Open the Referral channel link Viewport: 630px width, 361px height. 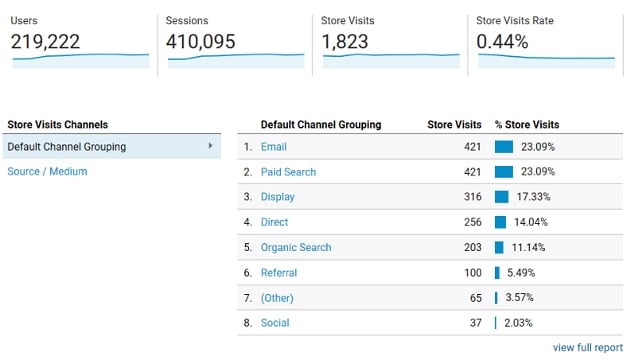[279, 273]
